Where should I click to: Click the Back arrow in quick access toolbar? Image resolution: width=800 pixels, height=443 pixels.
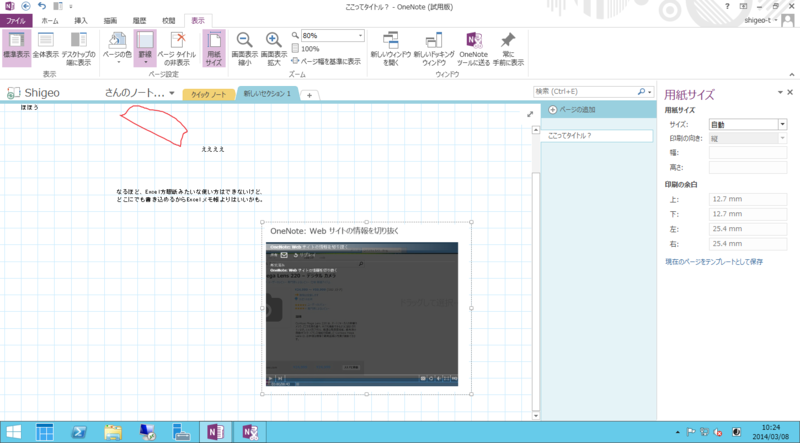pos(26,6)
